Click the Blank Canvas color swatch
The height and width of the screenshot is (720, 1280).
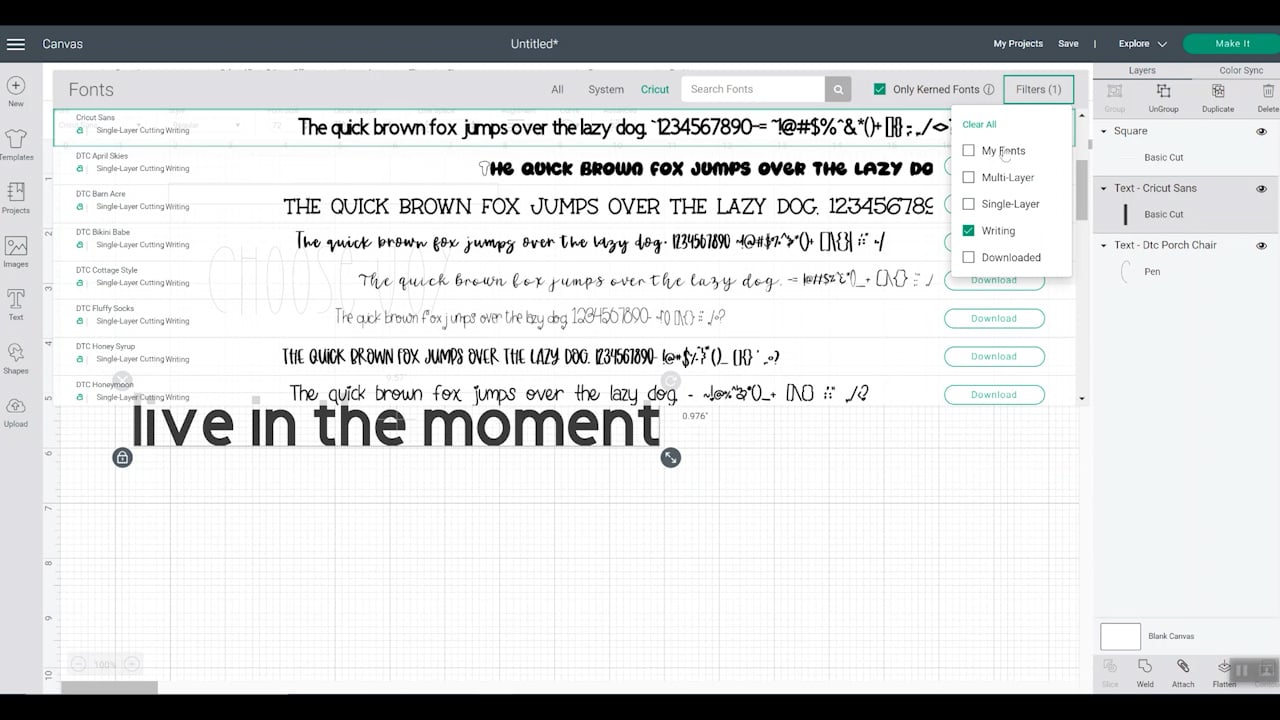click(1120, 636)
